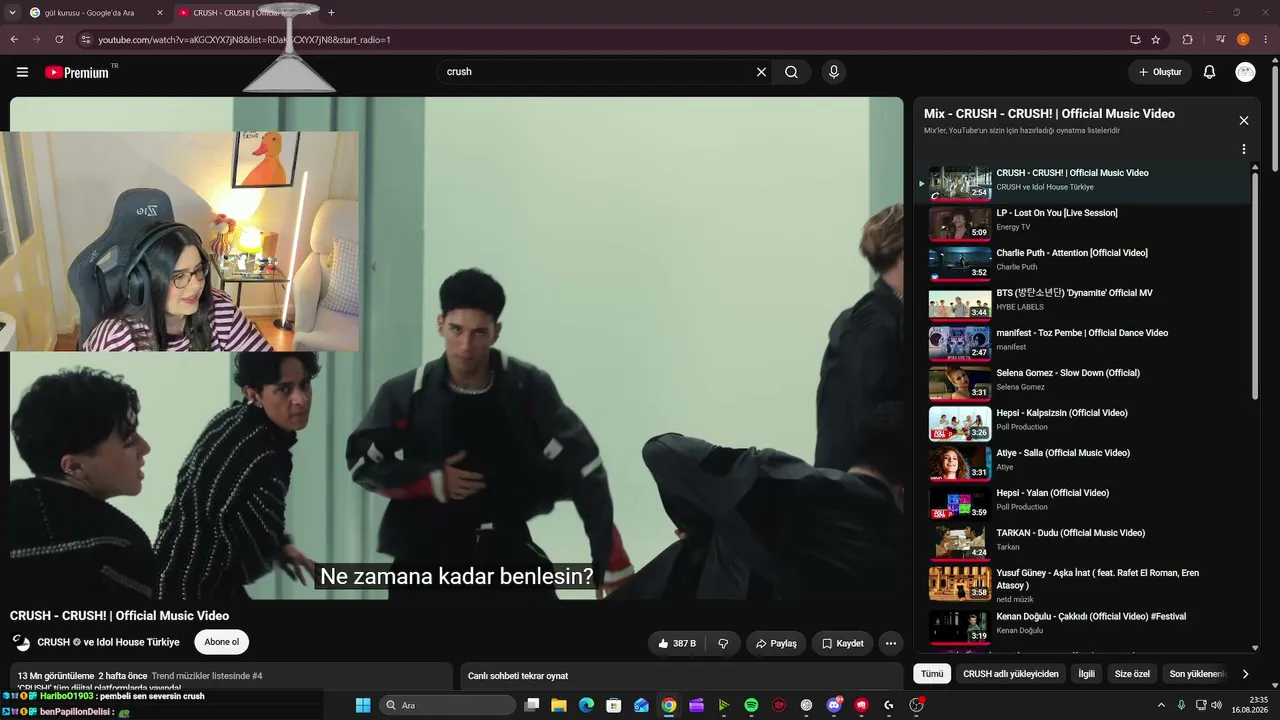
Task: Go back in browser history
Action: (x=14, y=40)
